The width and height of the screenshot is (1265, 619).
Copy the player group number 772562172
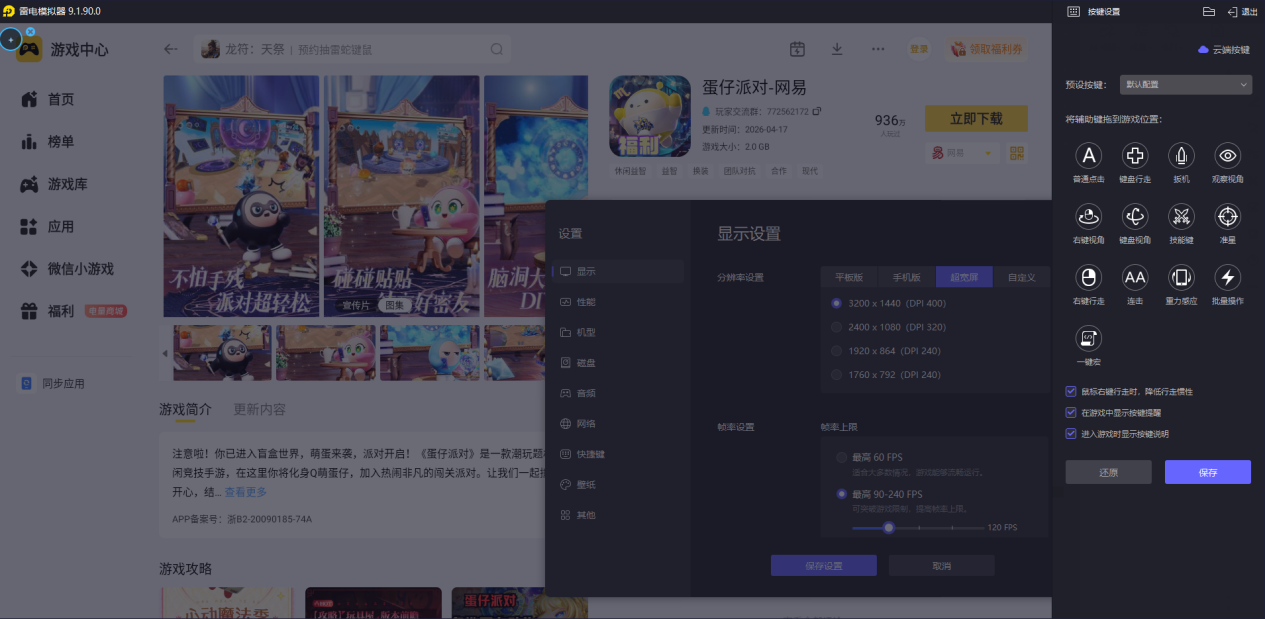click(817, 111)
